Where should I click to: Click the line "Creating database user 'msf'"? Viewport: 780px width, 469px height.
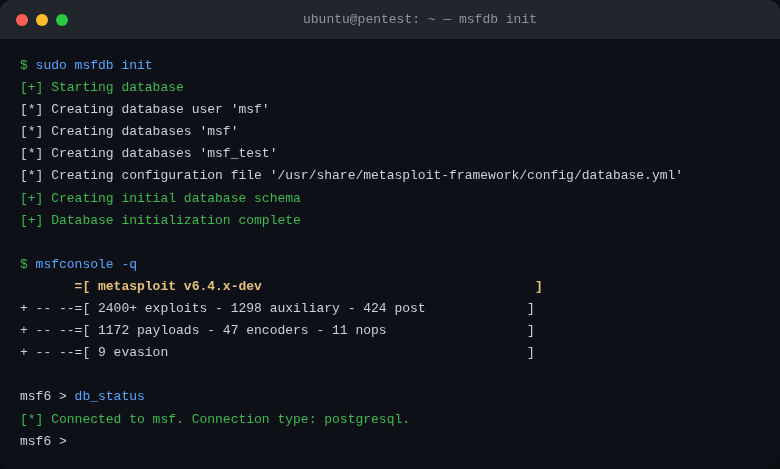tap(144, 109)
